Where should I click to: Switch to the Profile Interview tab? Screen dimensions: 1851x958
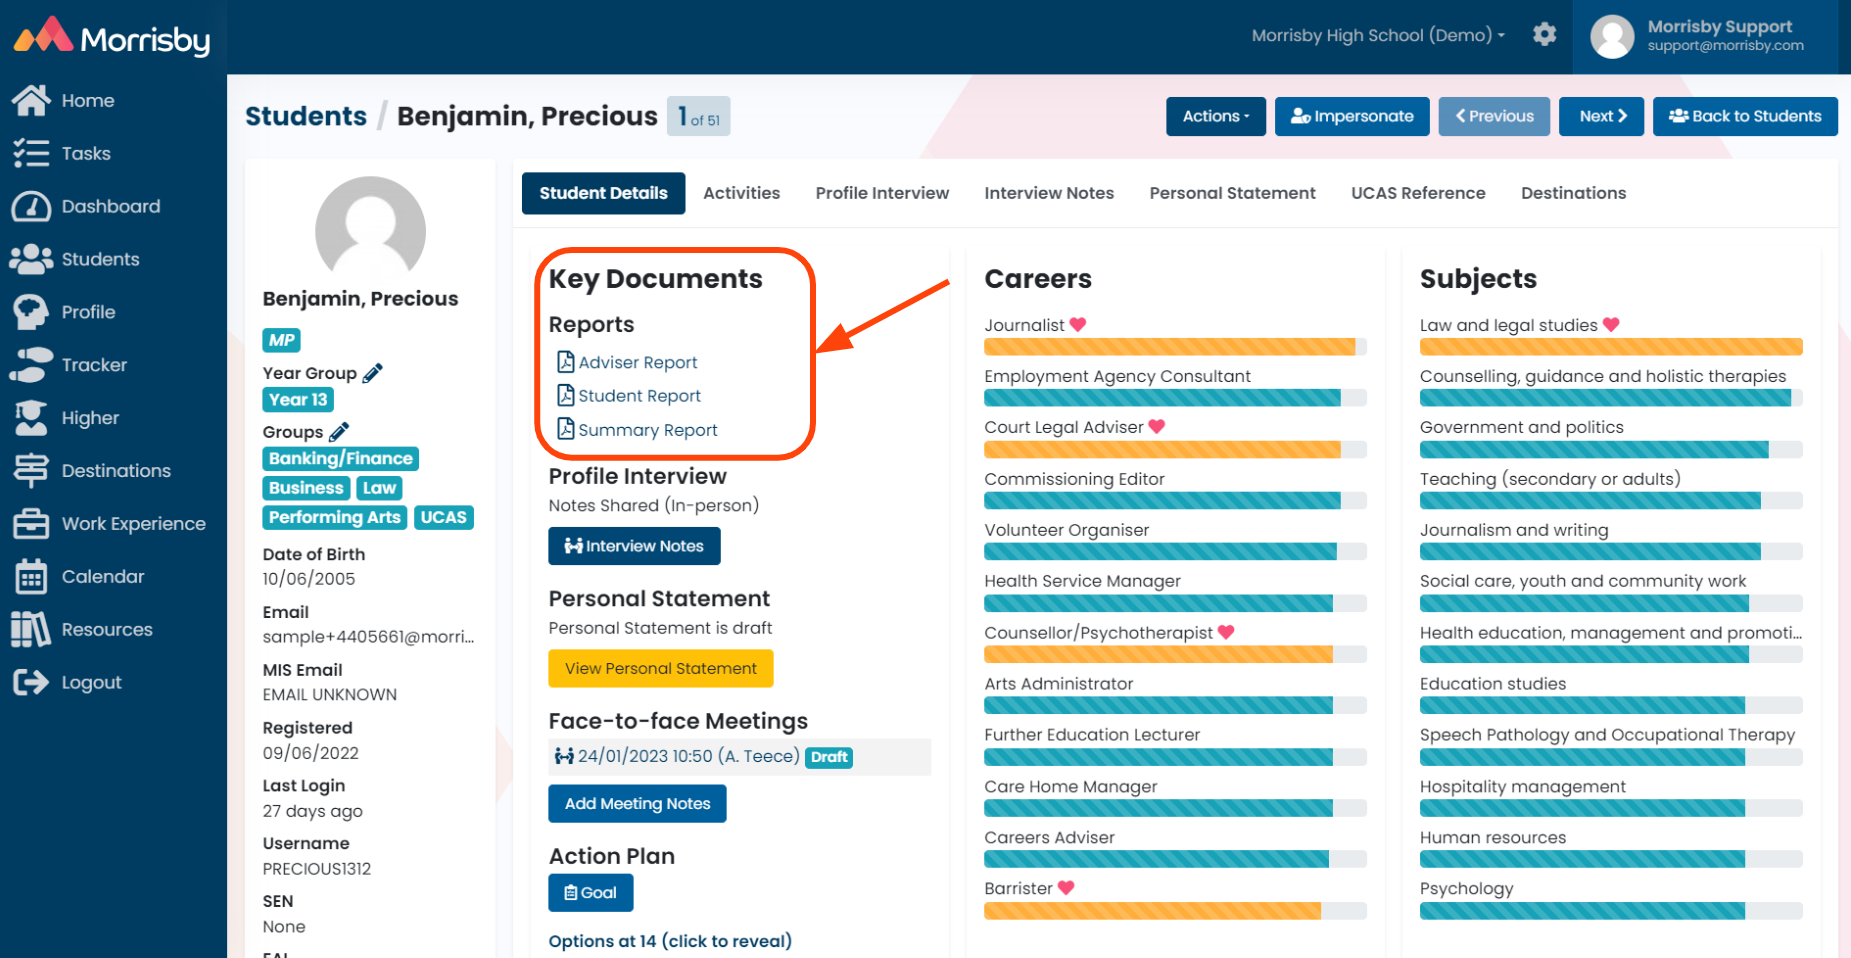pos(882,193)
